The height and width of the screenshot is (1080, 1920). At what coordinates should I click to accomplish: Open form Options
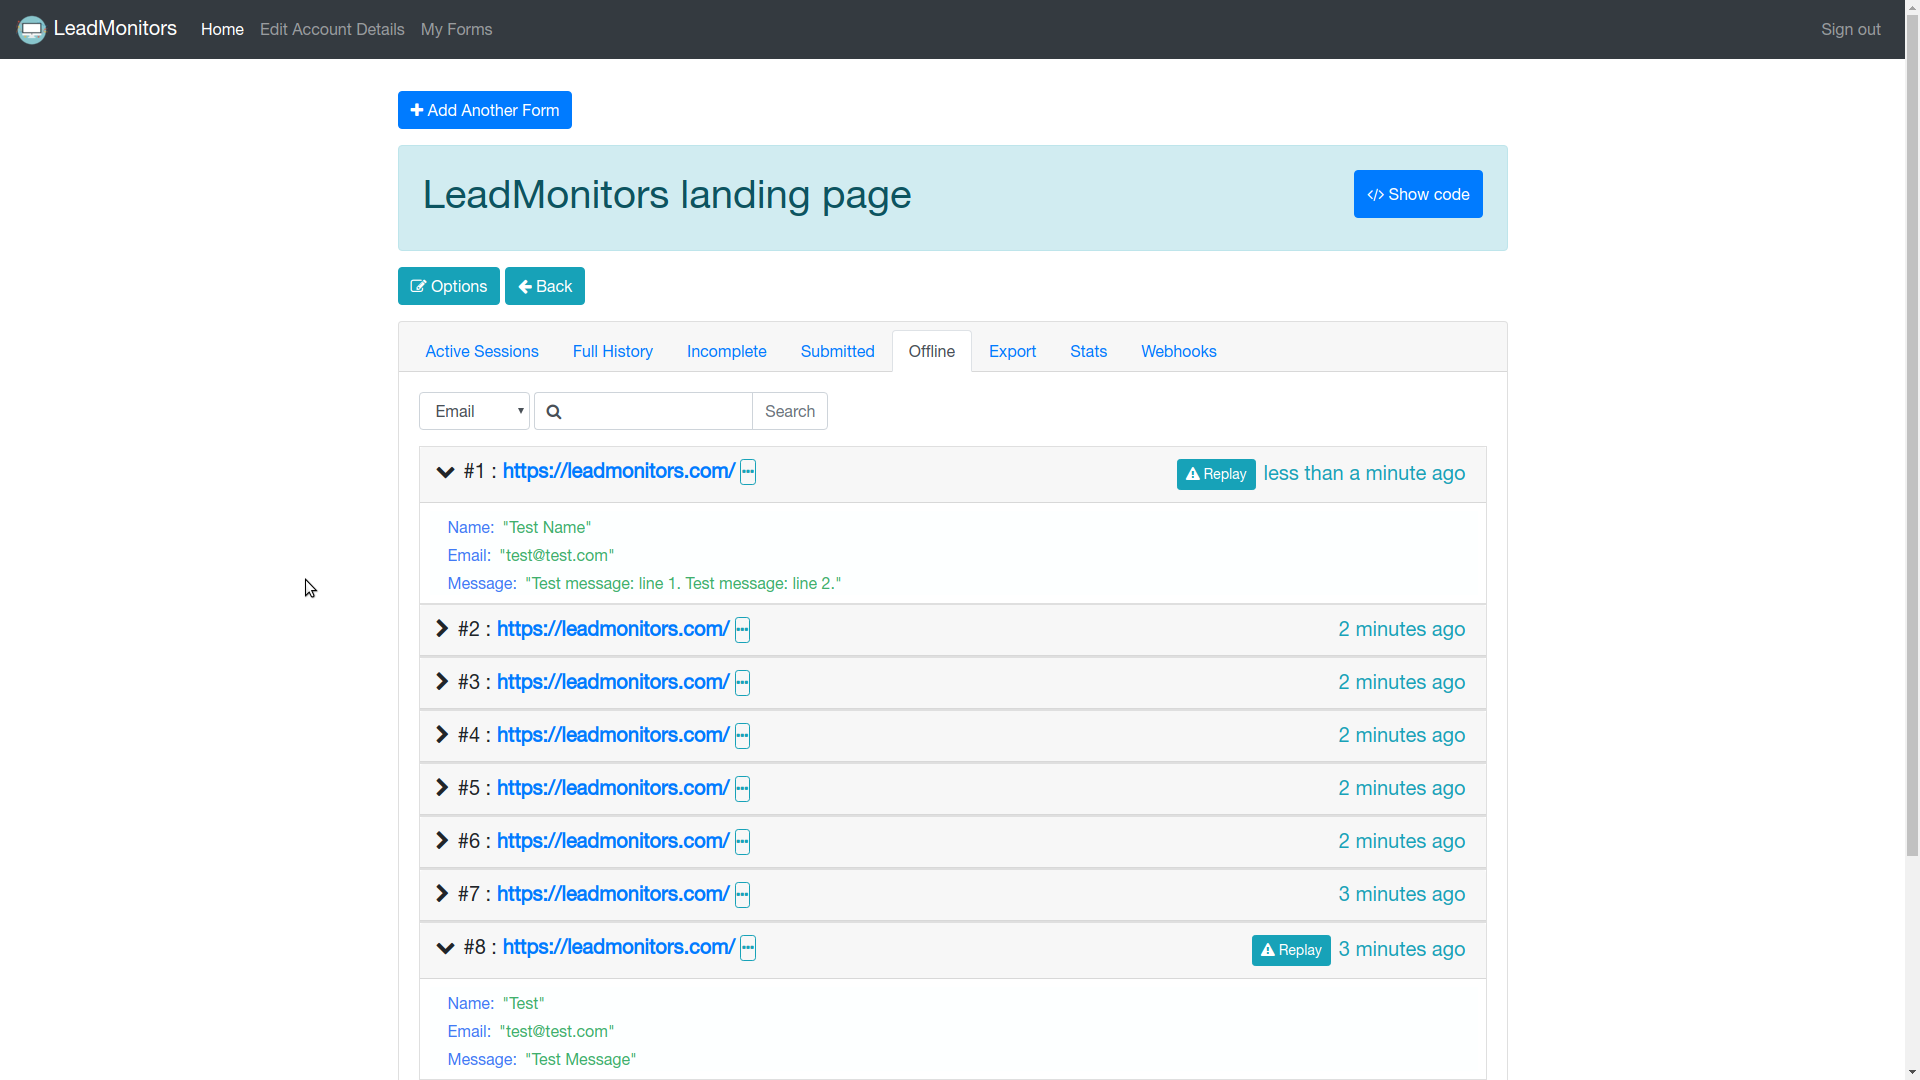click(449, 286)
